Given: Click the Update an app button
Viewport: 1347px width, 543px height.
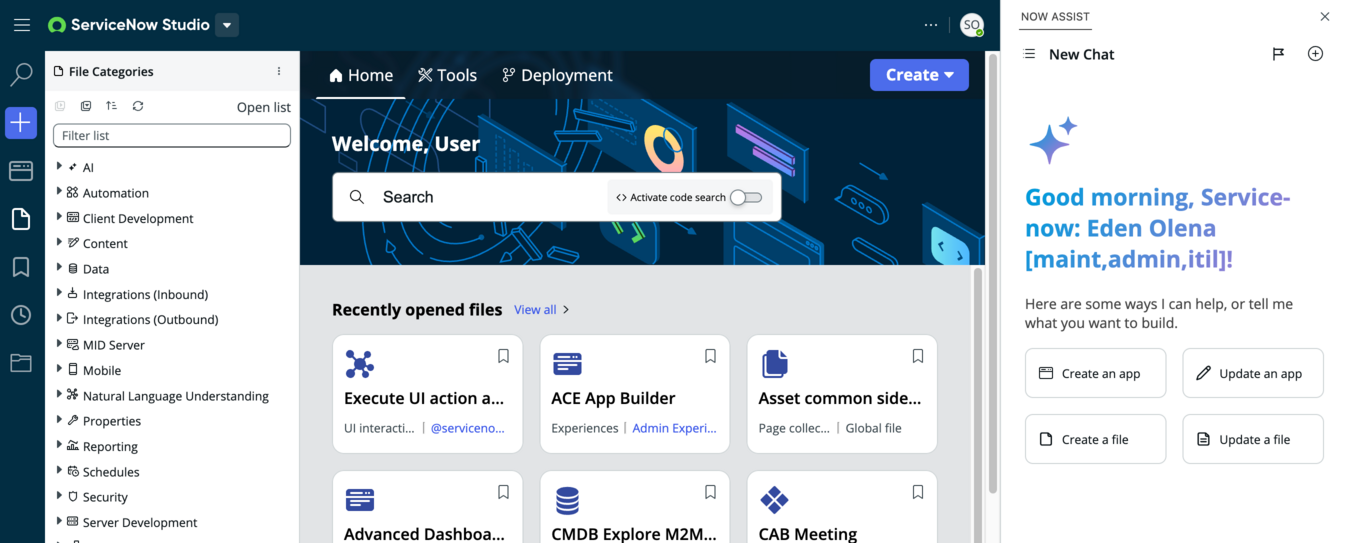Looking at the screenshot, I should (x=1253, y=373).
